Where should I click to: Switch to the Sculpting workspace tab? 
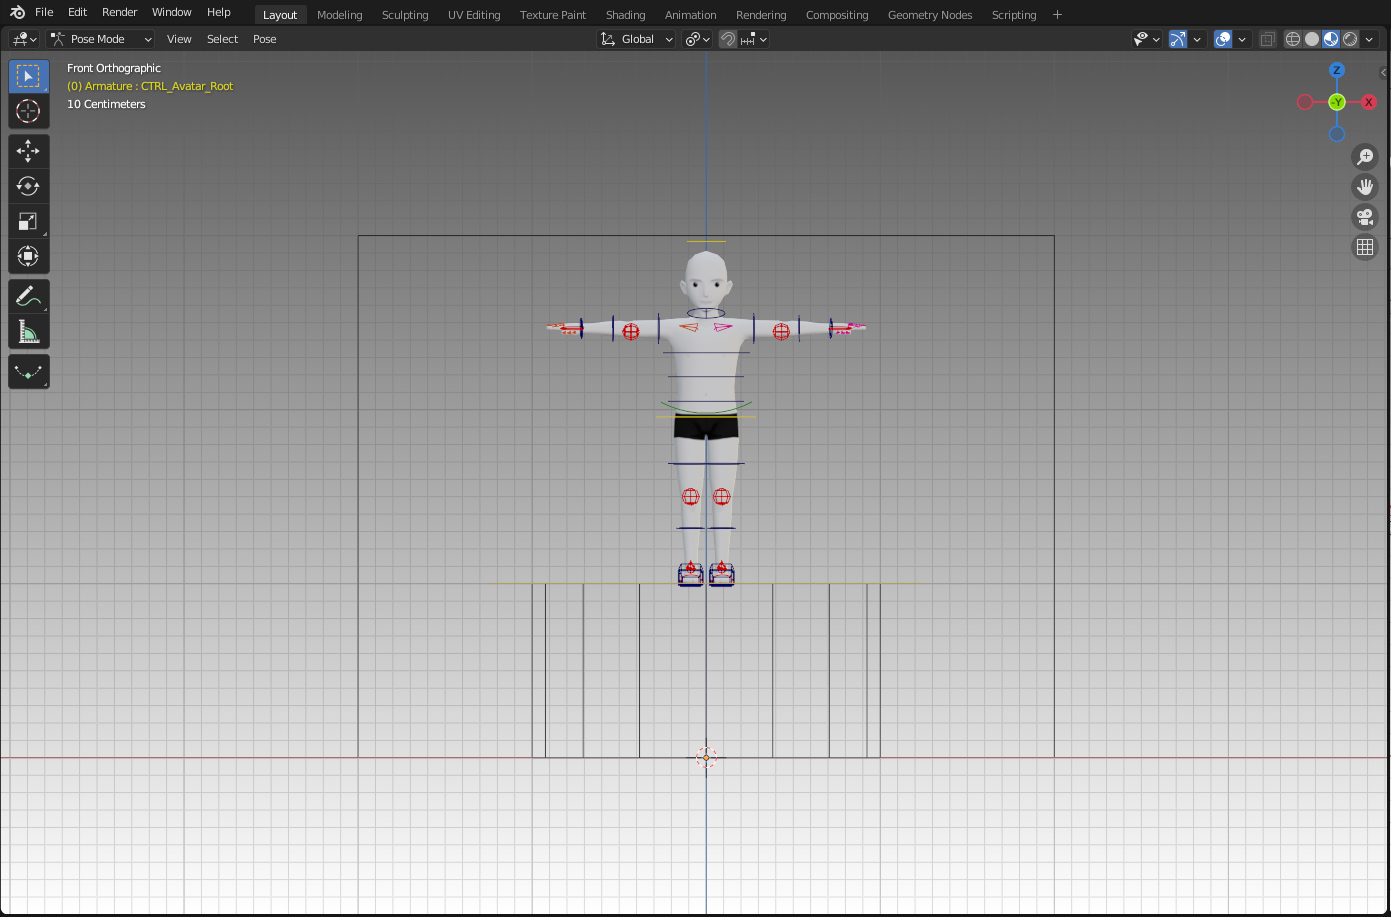[x=405, y=15]
